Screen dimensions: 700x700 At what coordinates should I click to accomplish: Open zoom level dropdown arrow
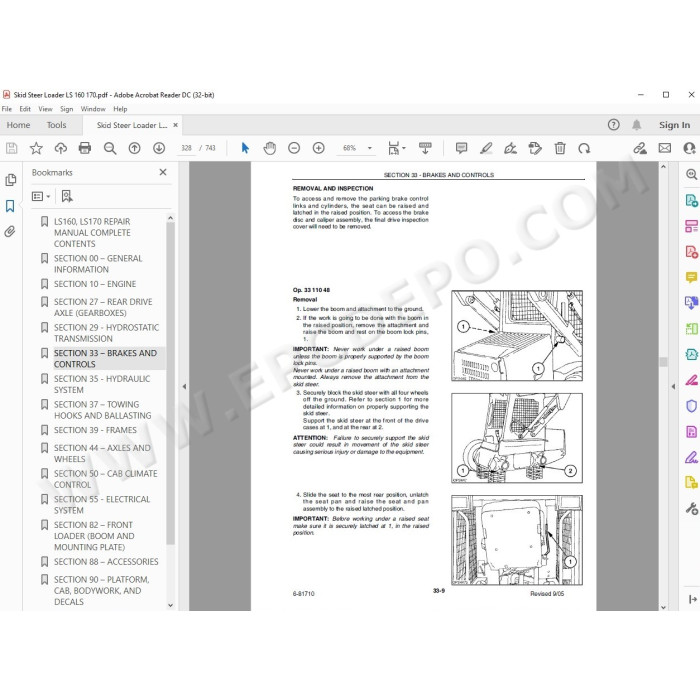click(x=370, y=148)
